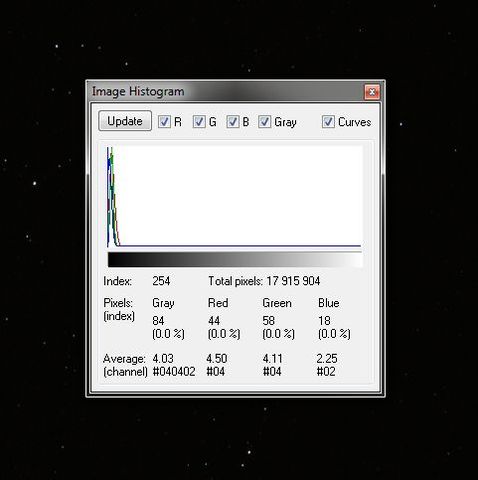Click the black-to-white gradient bar

tap(235, 260)
